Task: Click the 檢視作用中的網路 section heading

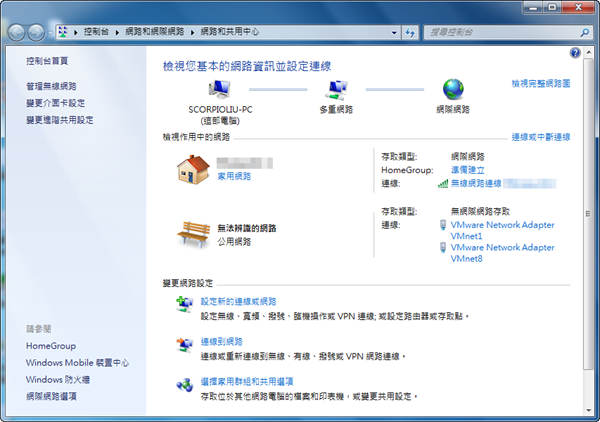Action: click(x=196, y=137)
